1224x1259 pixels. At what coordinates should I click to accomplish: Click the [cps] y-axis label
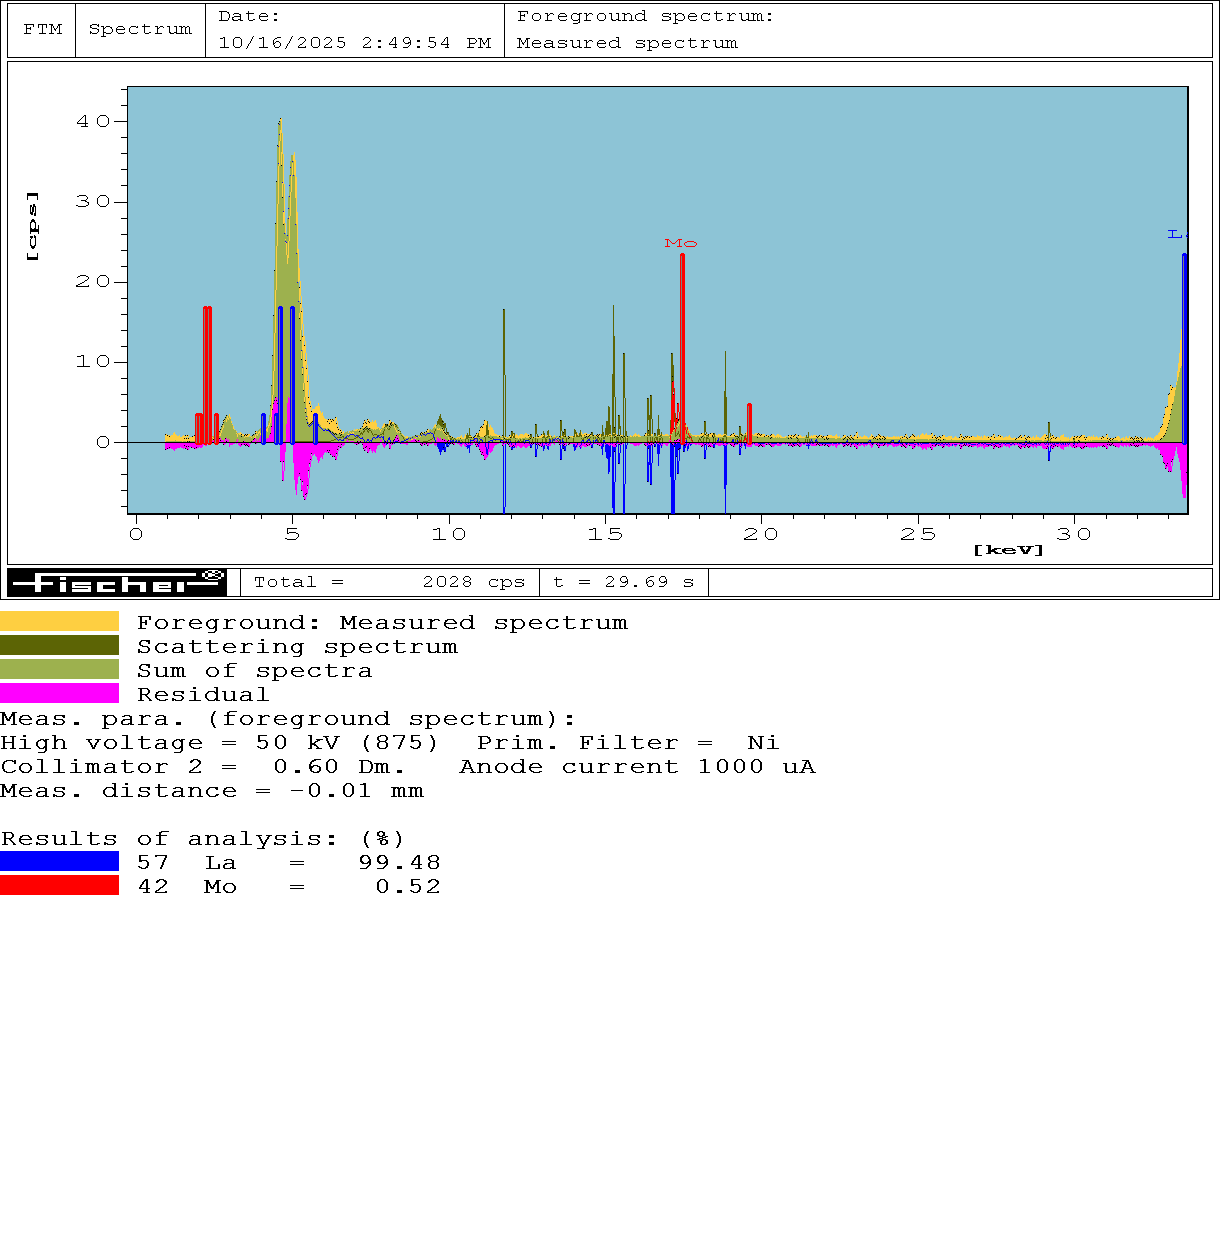33,226
